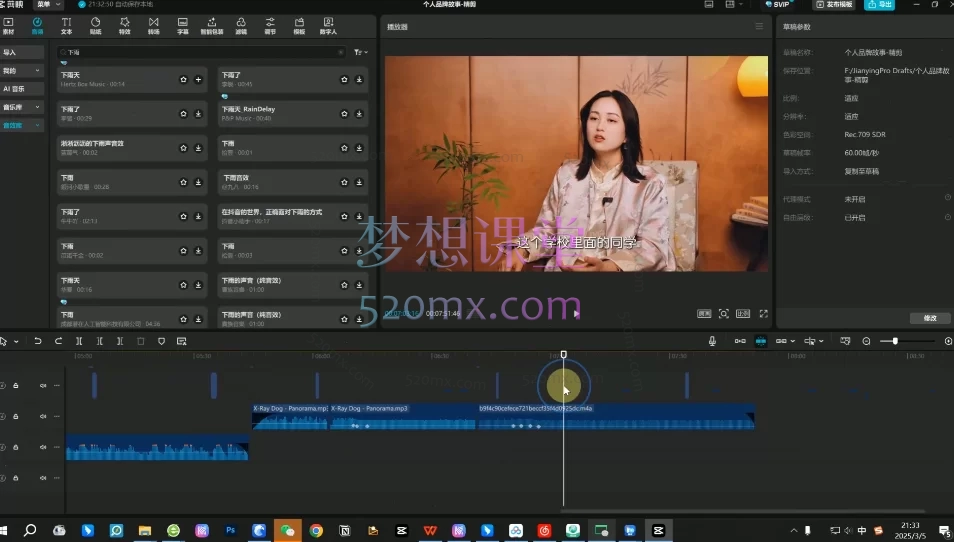Click the 导出 (Export) button

[x=879, y=5]
